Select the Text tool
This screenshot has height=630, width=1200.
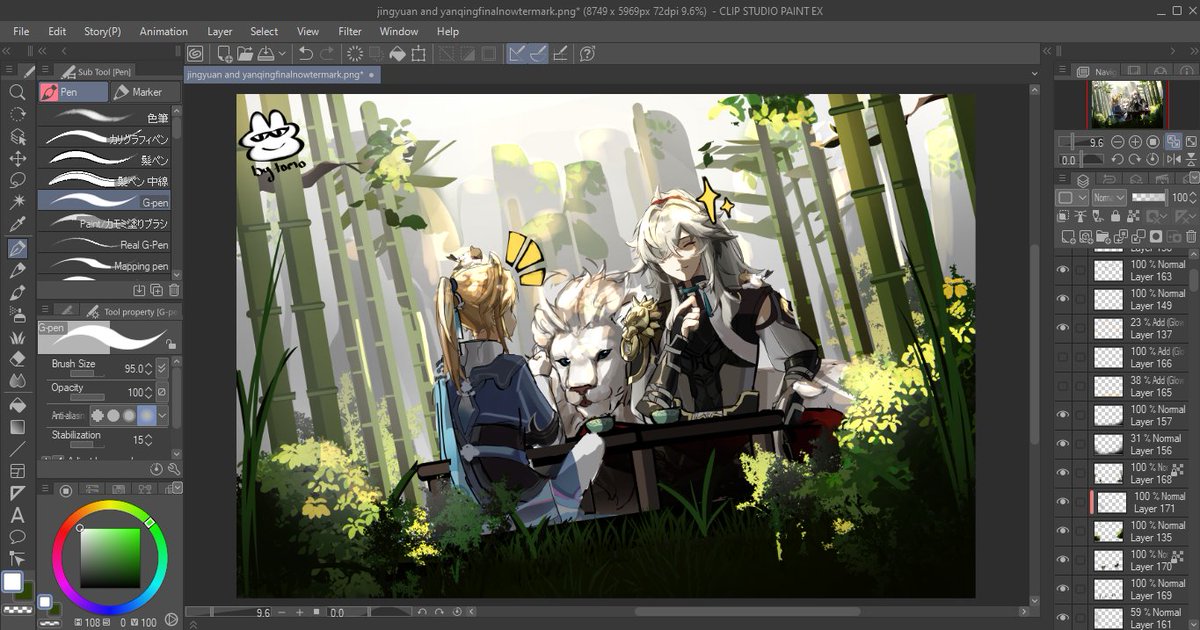[17, 515]
